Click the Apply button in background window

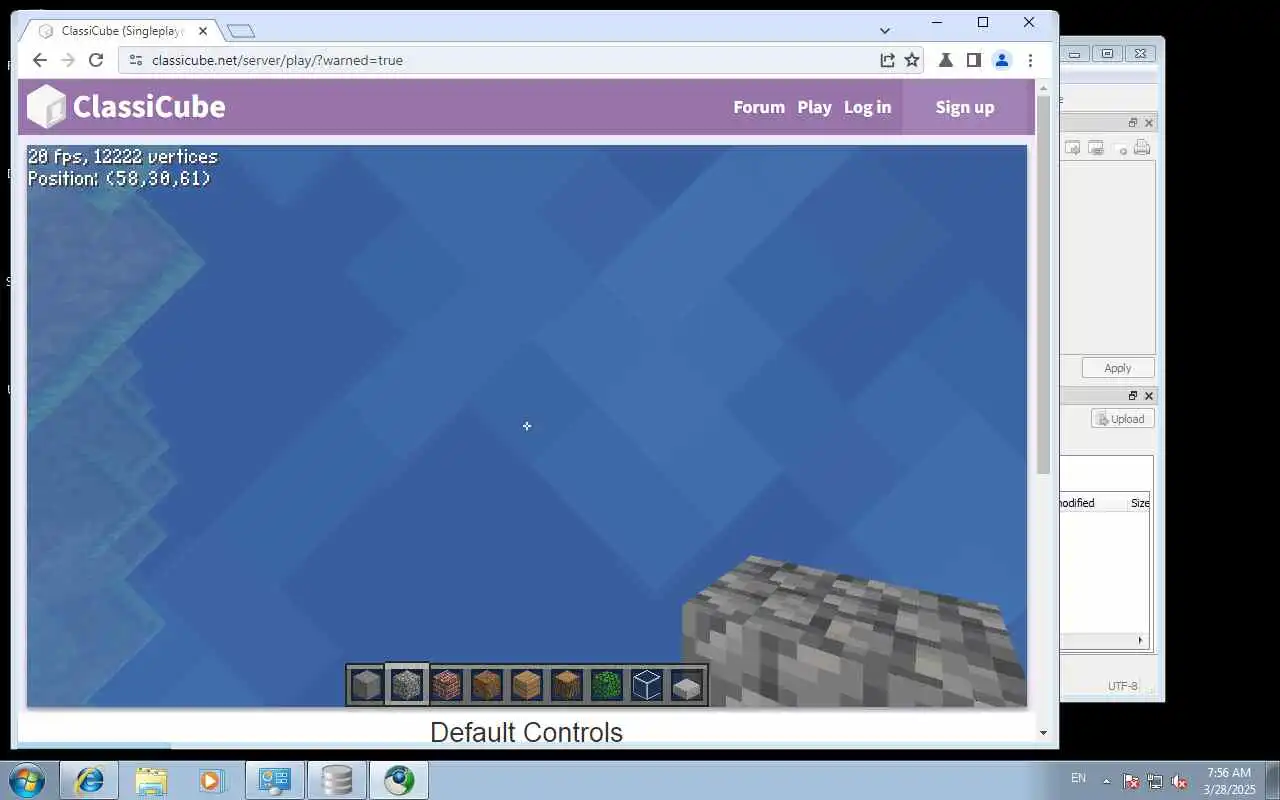[1118, 368]
